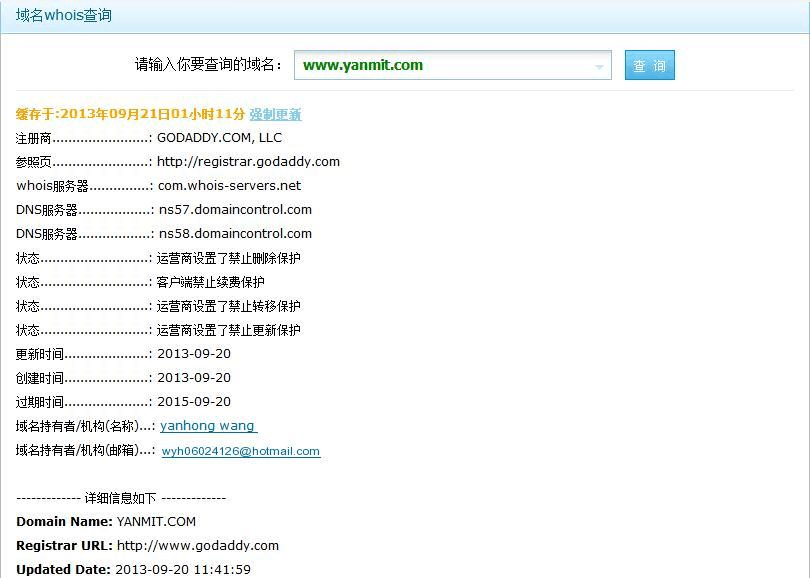Image resolution: width=810 pixels, height=578 pixels.
Task: Click the Updated Date 2013-09-20 11:41:59 value
Action: [x=183, y=570]
